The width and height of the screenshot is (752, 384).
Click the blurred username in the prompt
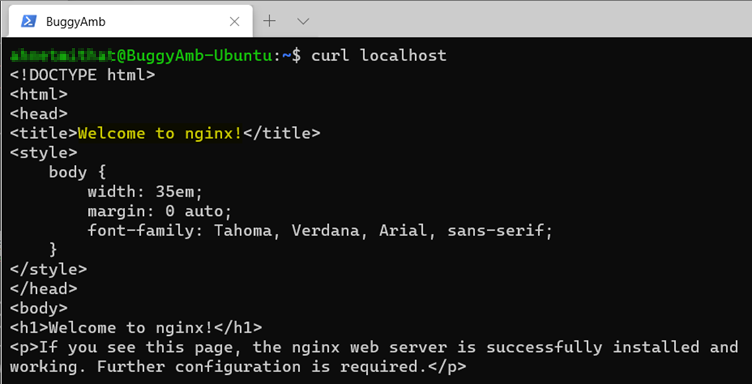(x=63, y=55)
